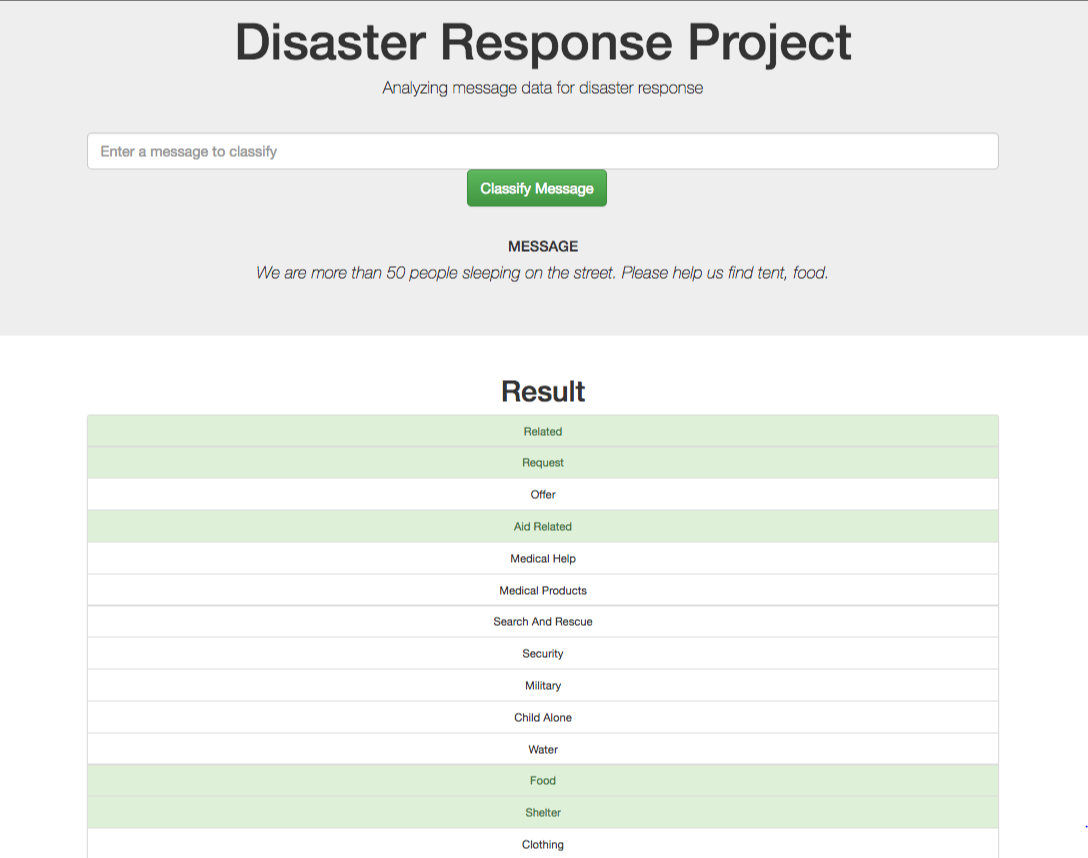Select the Search And Rescue row

coord(543,621)
